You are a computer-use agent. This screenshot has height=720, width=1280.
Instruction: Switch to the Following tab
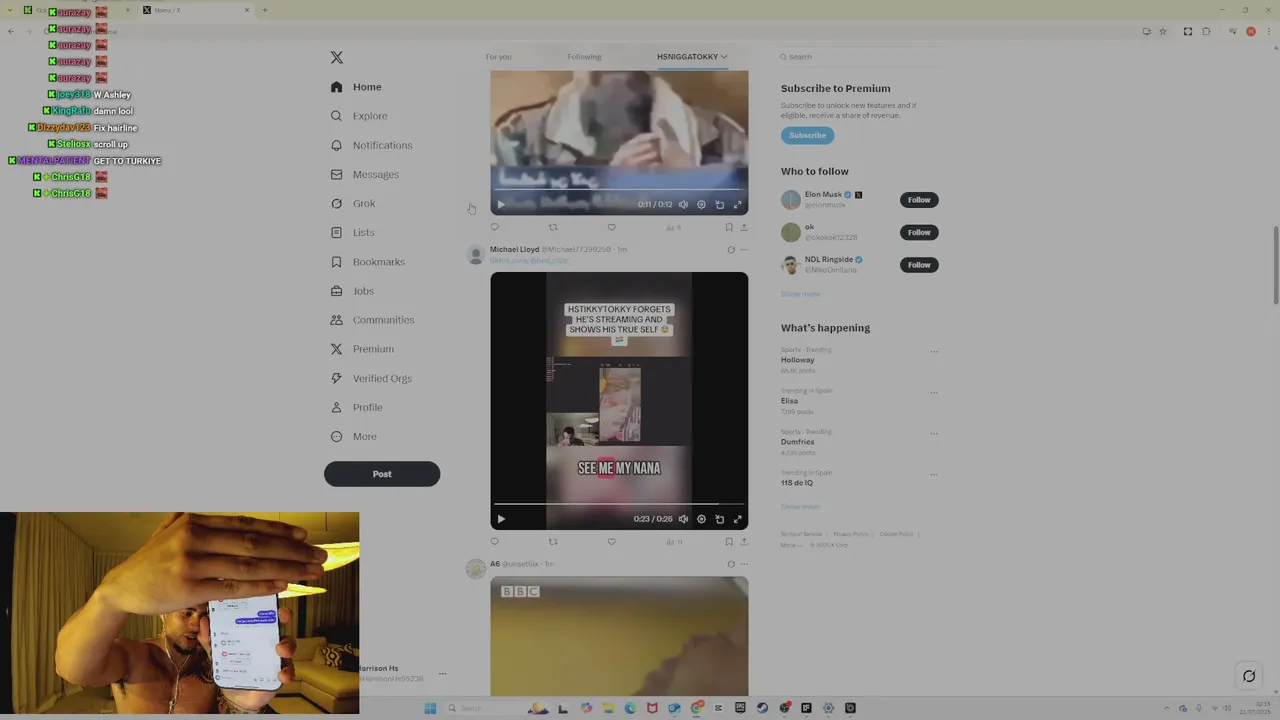(x=584, y=57)
